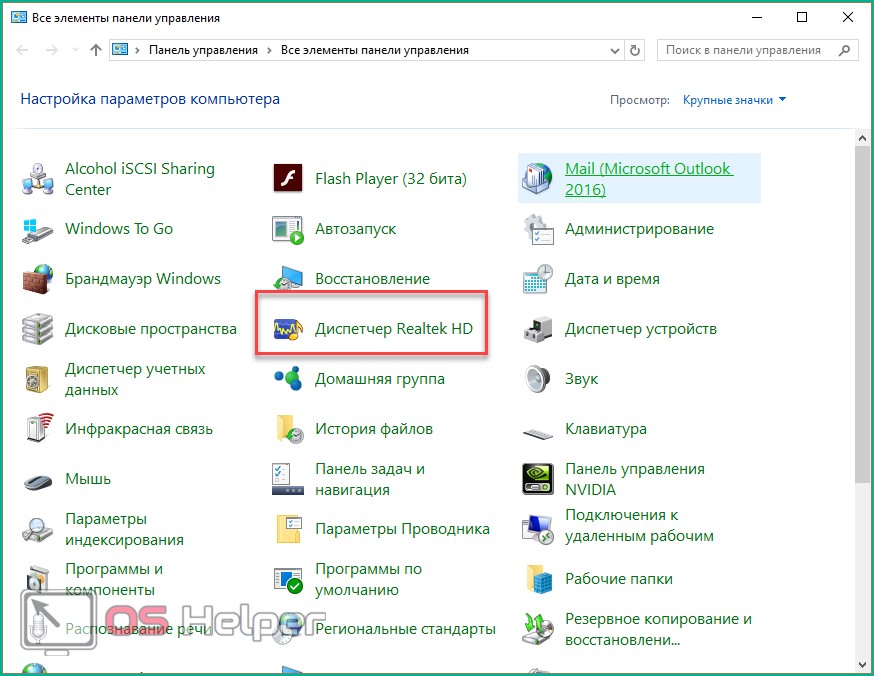Open Alcohol iSCSI Sharing Center icon

[37, 179]
